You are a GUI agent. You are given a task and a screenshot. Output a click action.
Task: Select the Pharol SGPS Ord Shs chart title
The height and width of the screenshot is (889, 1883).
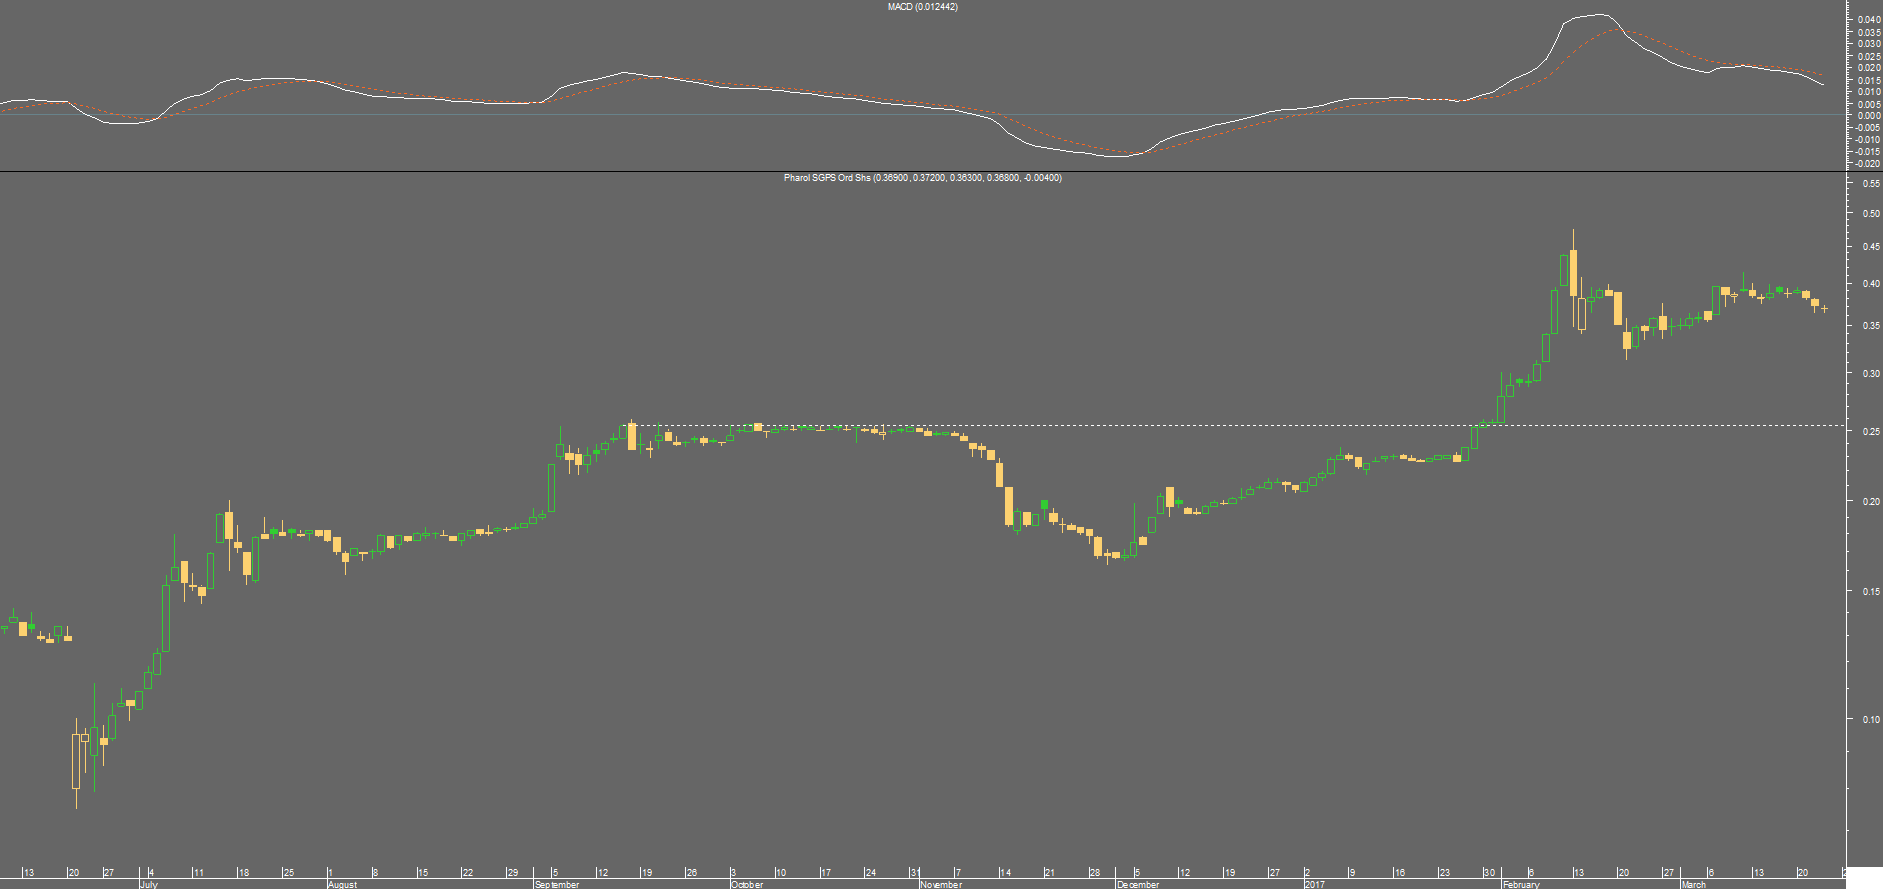922,178
